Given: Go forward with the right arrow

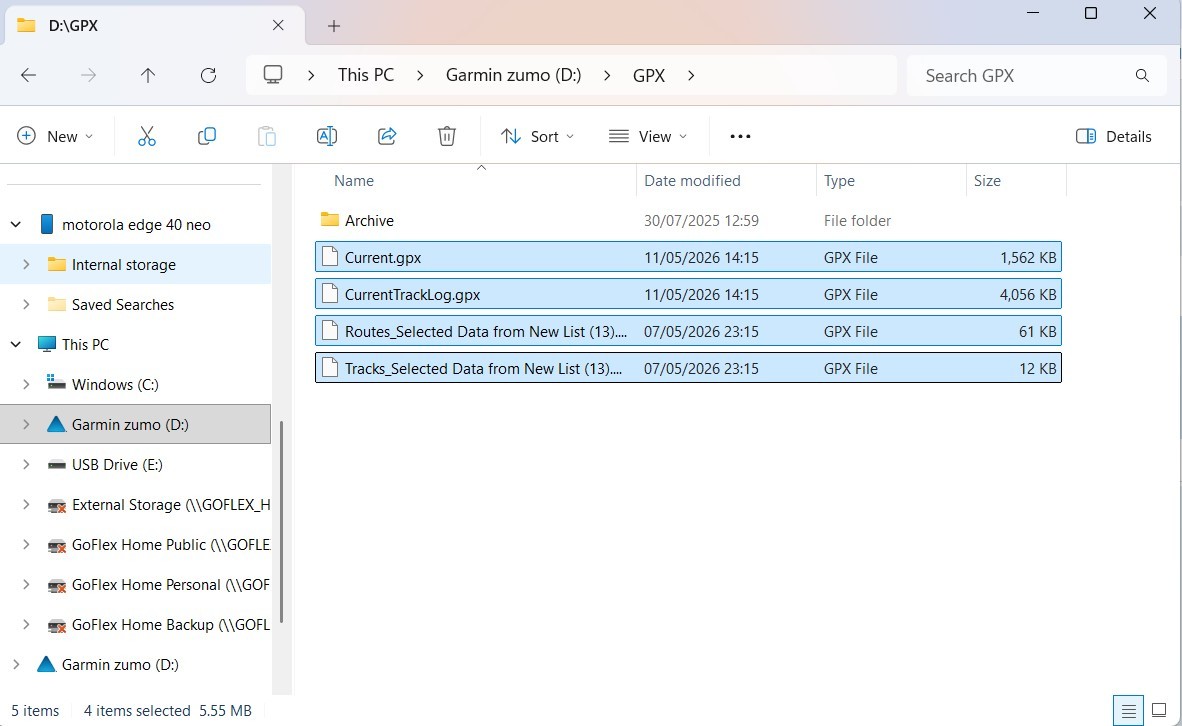Looking at the screenshot, I should pyautogui.click(x=88, y=75).
